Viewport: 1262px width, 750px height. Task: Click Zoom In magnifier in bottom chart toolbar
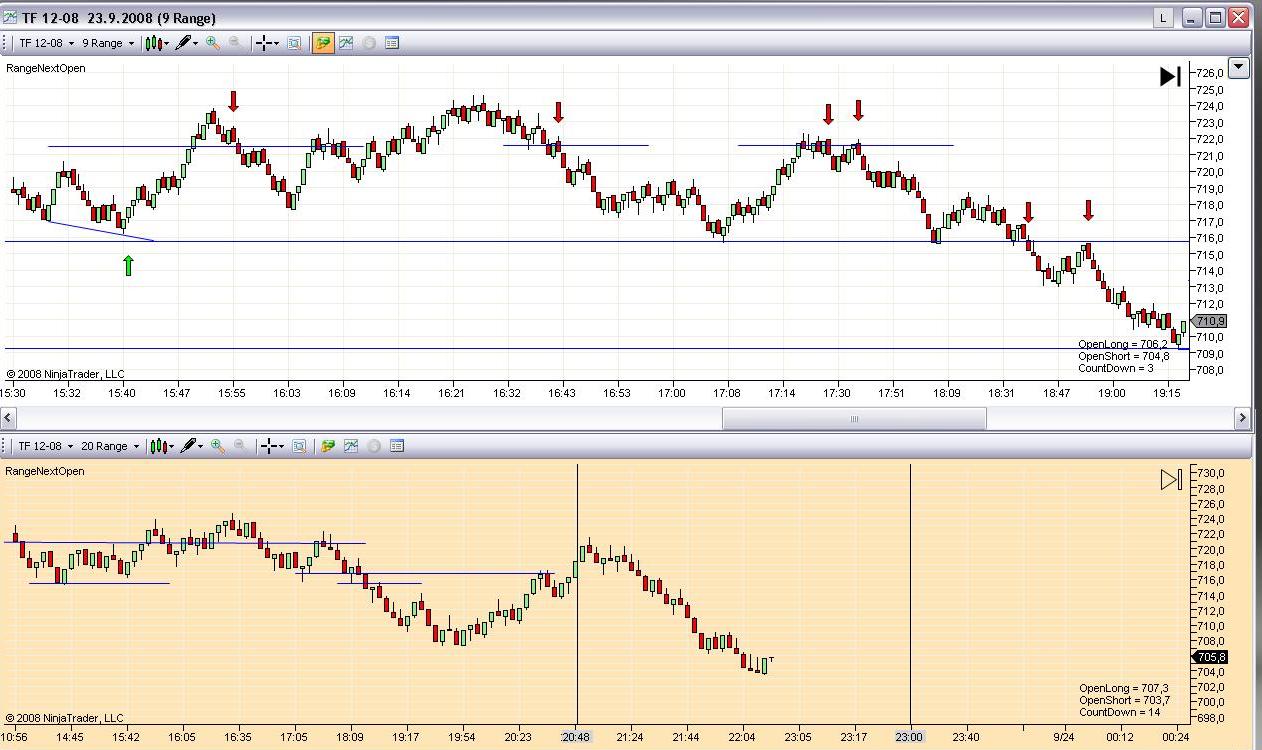pyautogui.click(x=217, y=446)
